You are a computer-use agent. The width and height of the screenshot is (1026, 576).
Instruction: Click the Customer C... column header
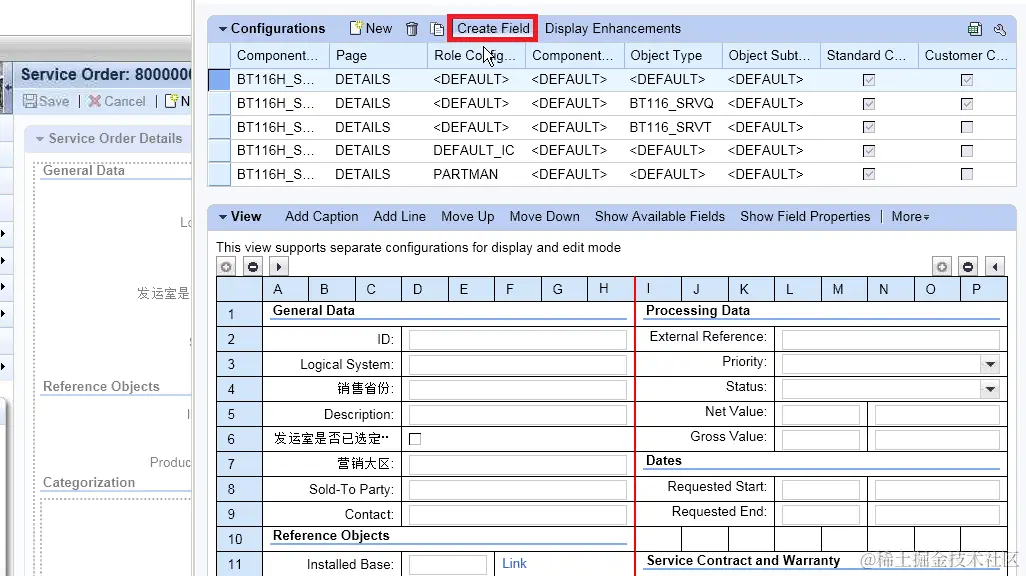tap(966, 56)
